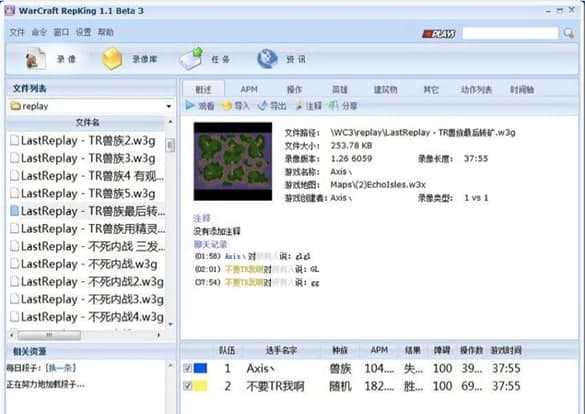Click the Maps\(2)EchoIsles.w3x map path text

pyautogui.click(x=378, y=185)
